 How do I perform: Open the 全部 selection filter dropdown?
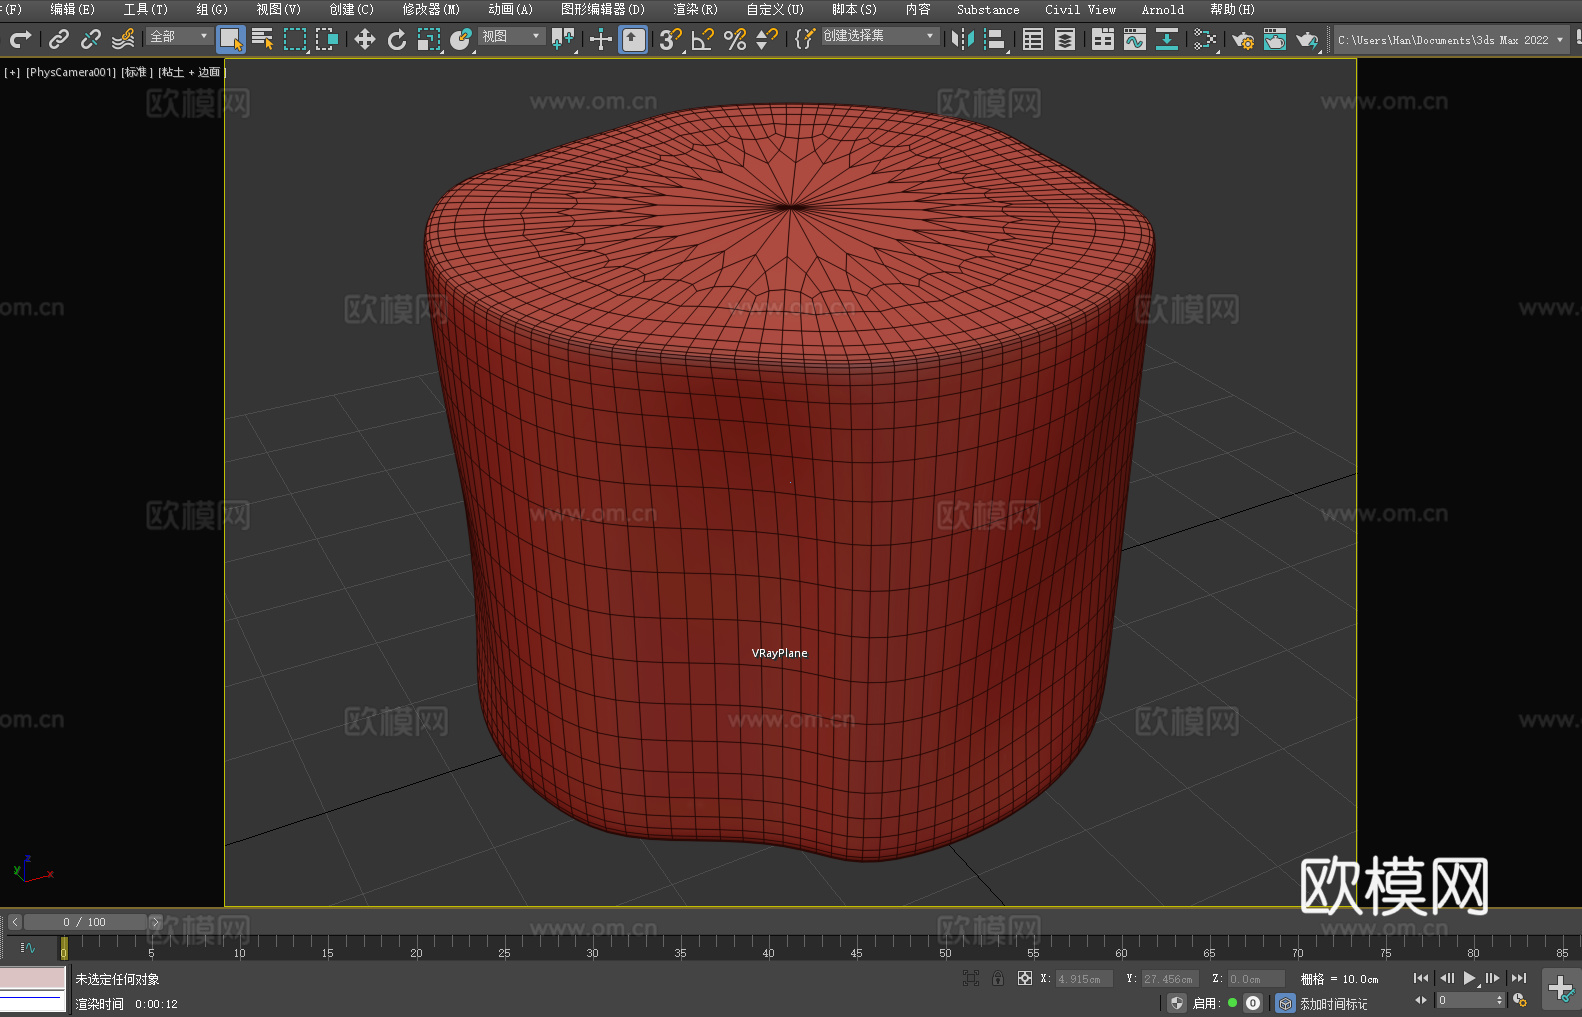(180, 37)
